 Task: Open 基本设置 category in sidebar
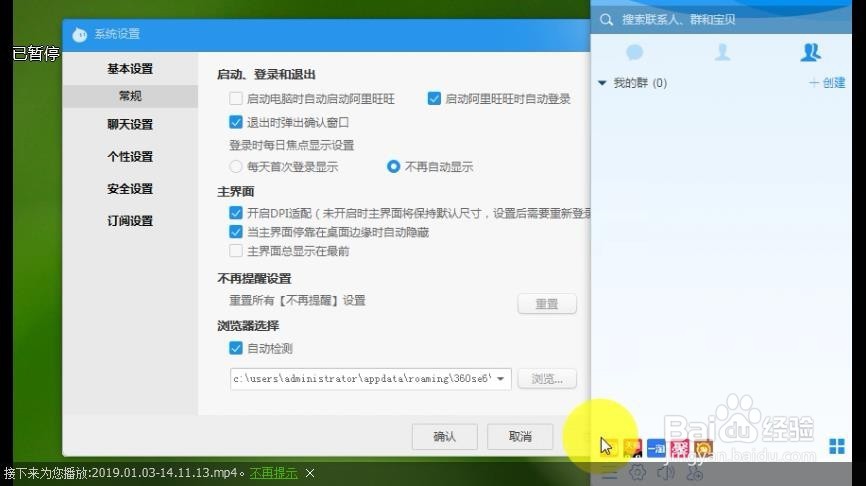coord(130,68)
